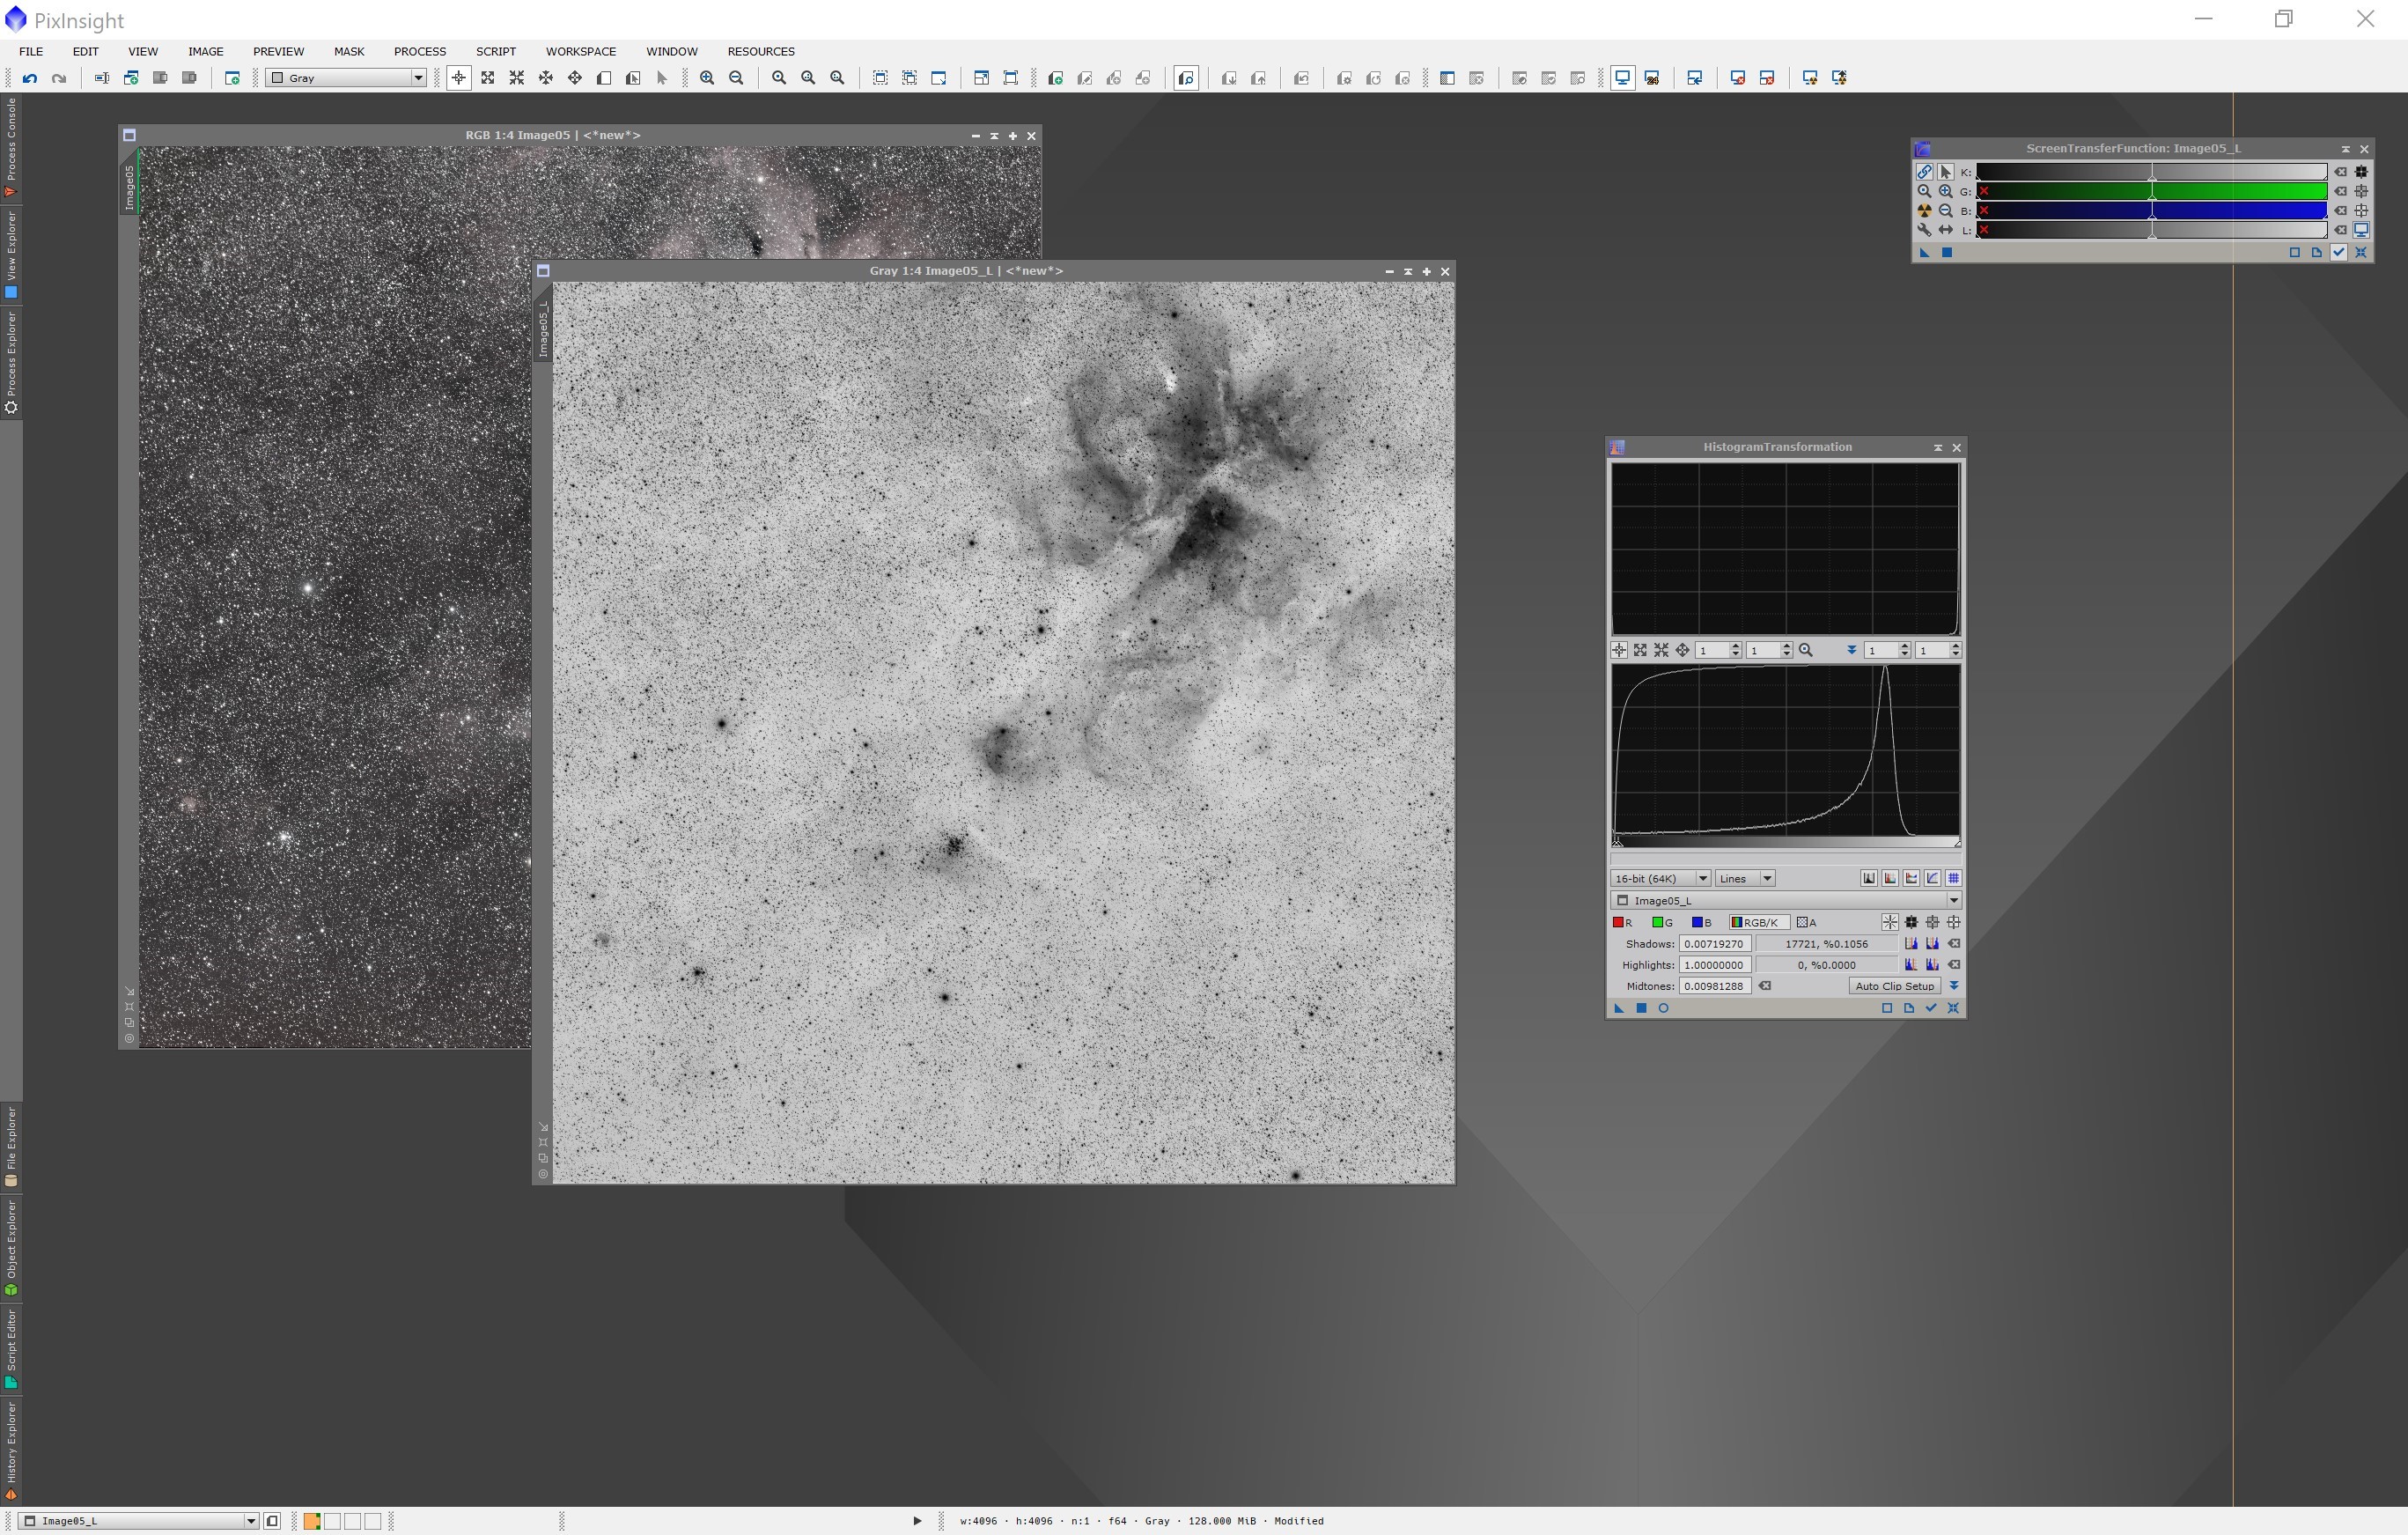Select A alpha channel in HistogramTransformation

click(1807, 923)
